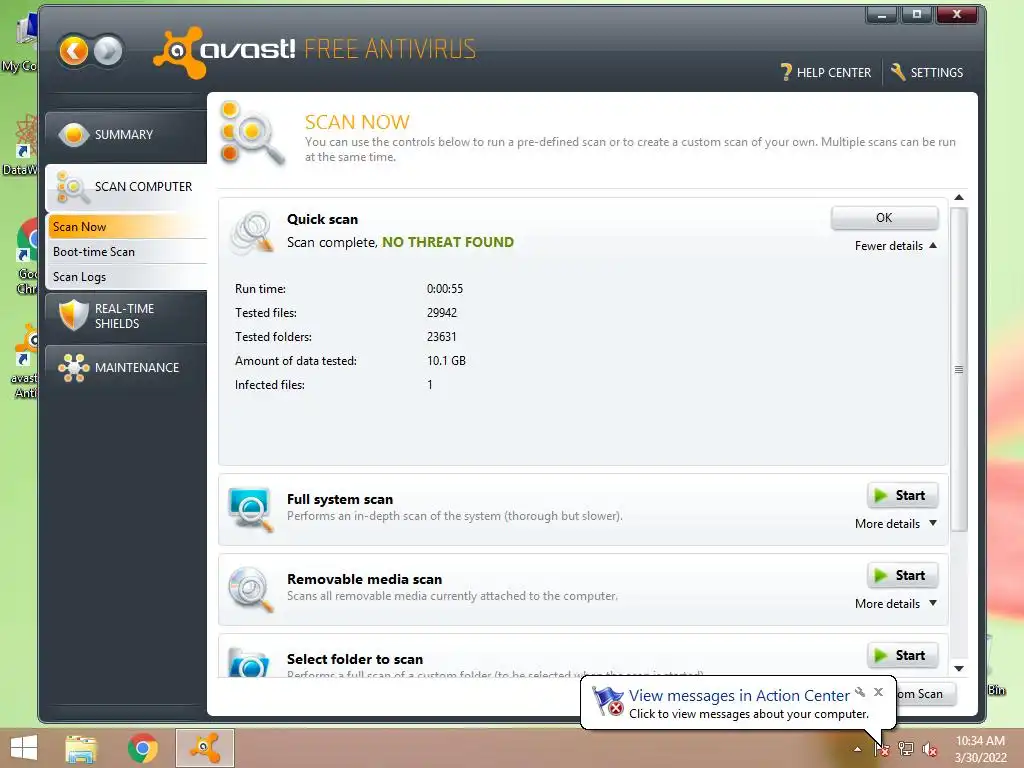Screen dimensions: 1024x768
Task: Click the Amount of data tested value 10.1 GB
Action: click(x=446, y=361)
